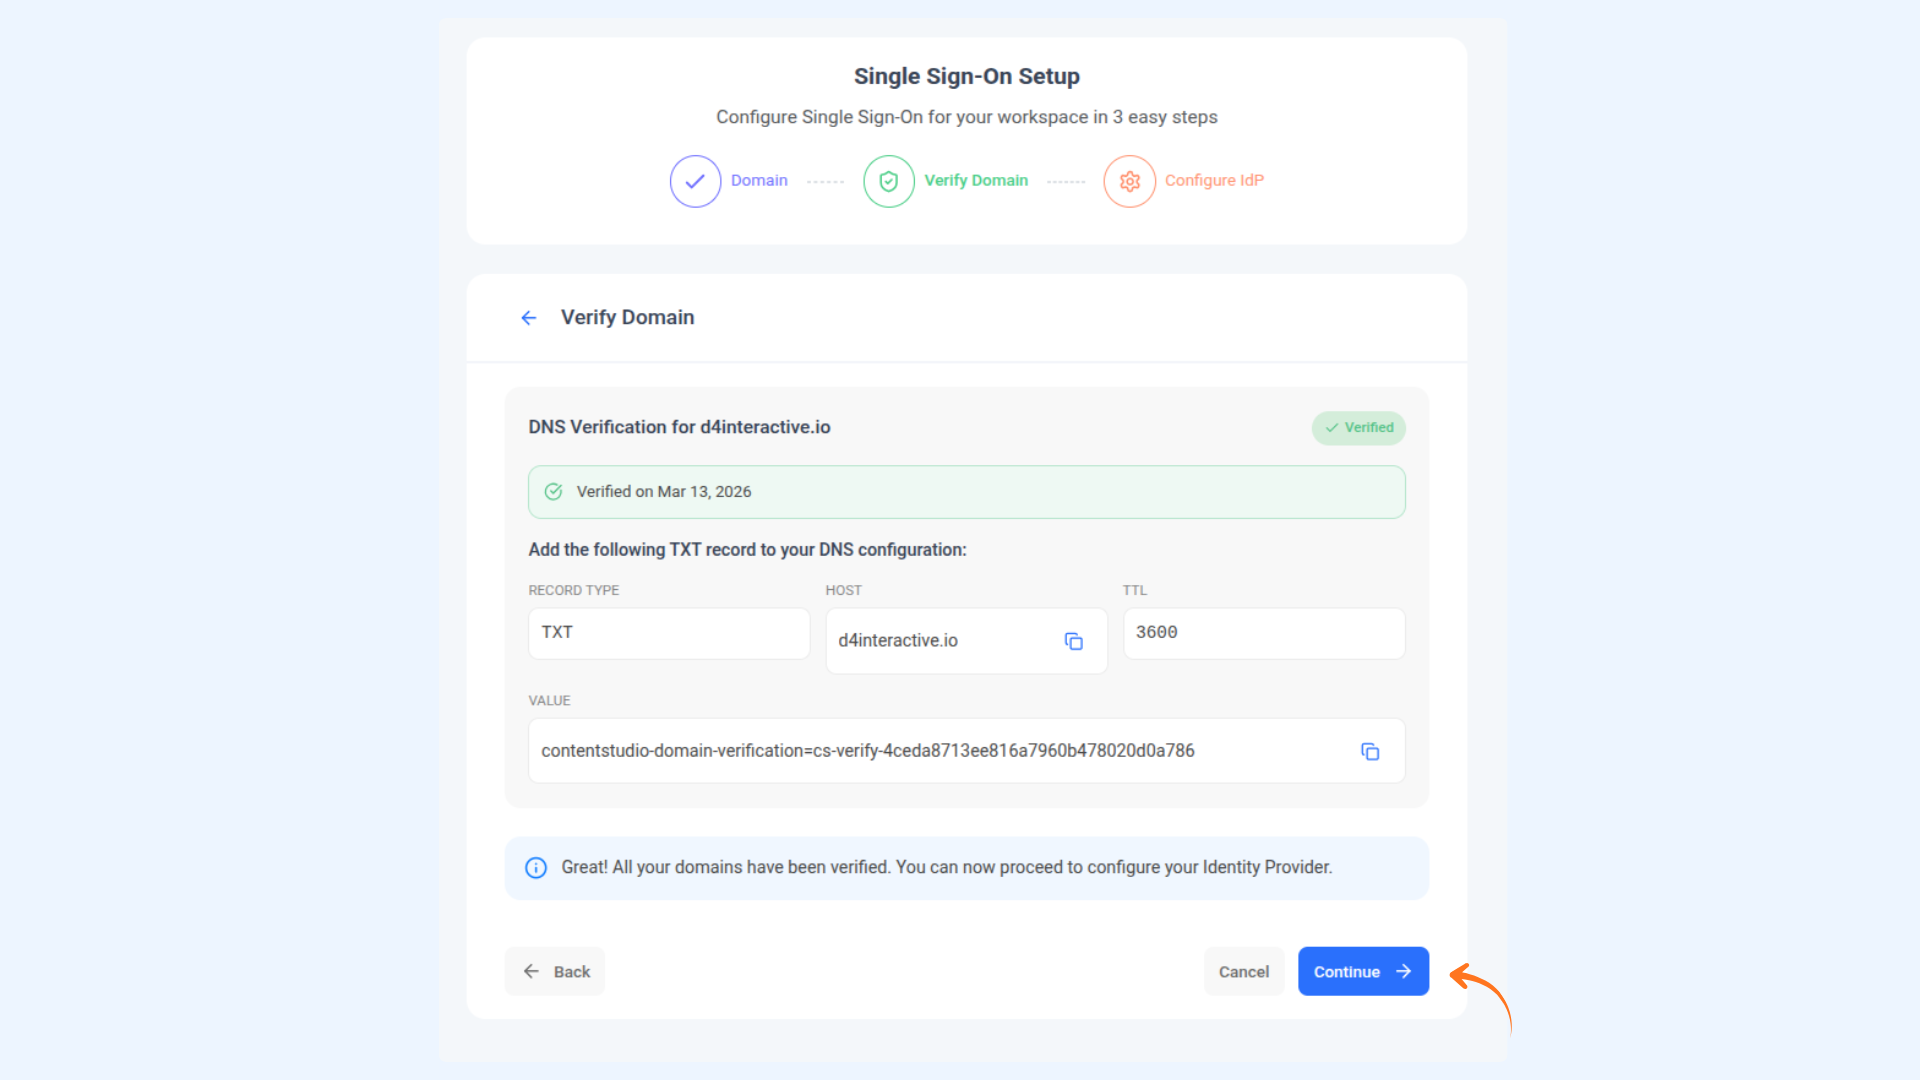
Task: Click the Verified status badge
Action: 1358,428
